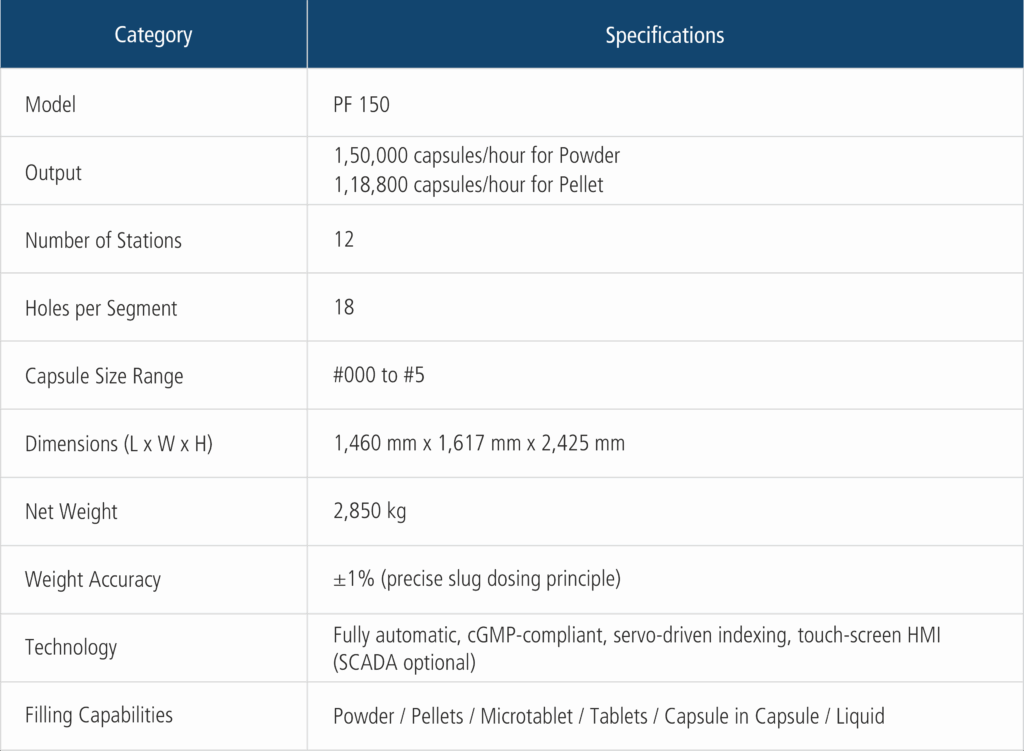The height and width of the screenshot is (751, 1024).
Task: Select the Output row label
Action: point(53,173)
